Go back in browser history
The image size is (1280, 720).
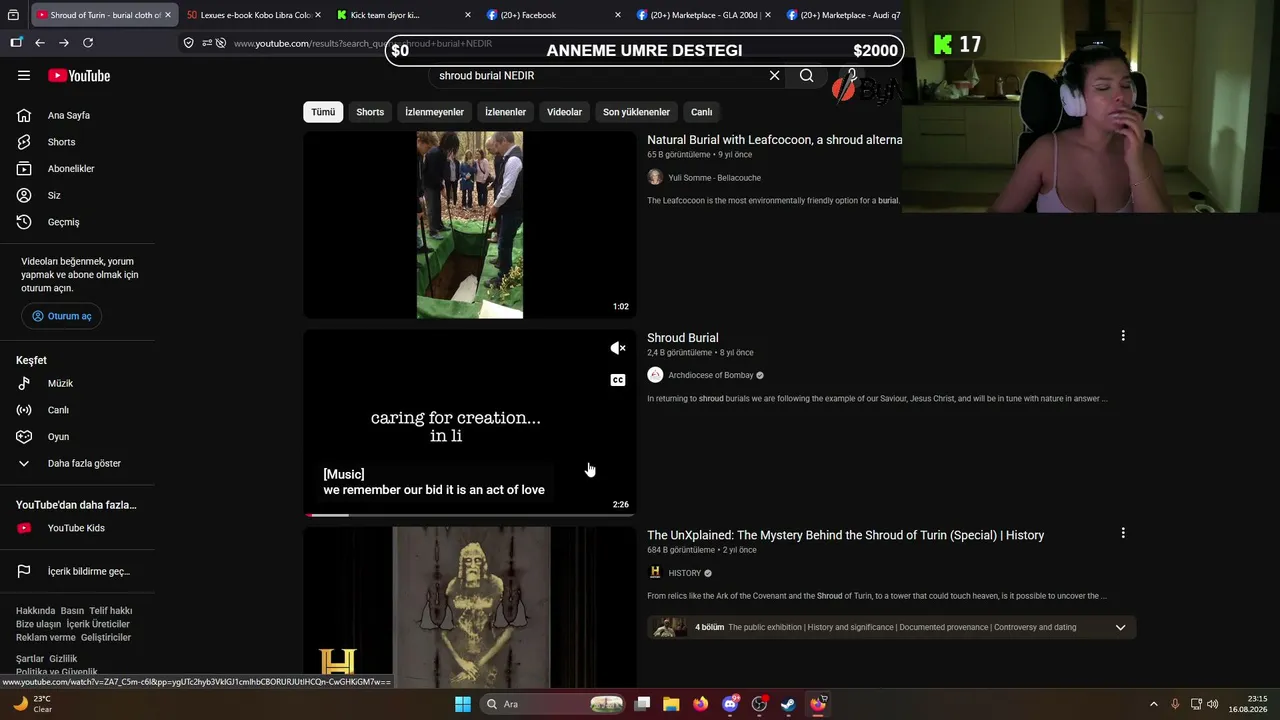coord(40,43)
